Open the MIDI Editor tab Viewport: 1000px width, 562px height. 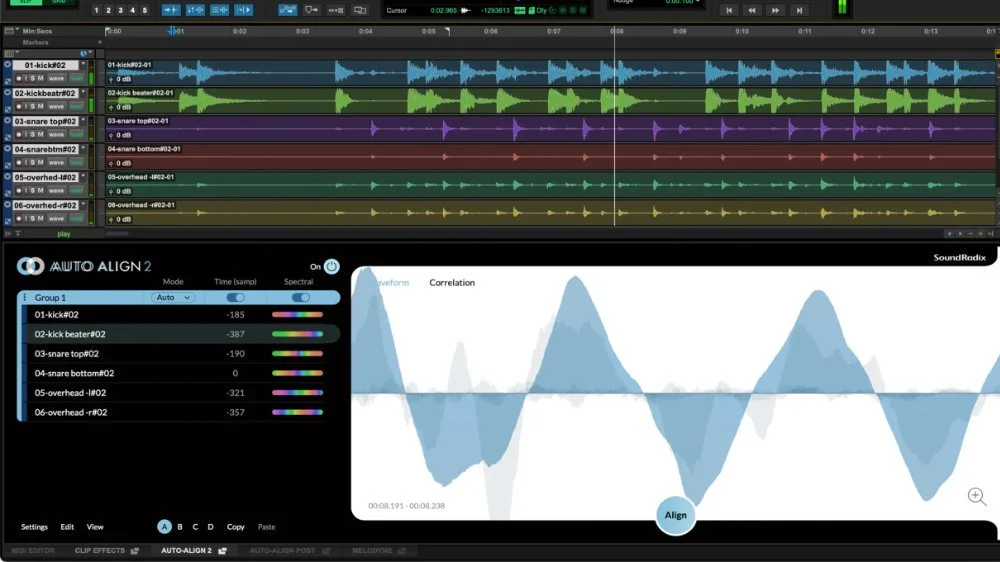(x=33, y=551)
